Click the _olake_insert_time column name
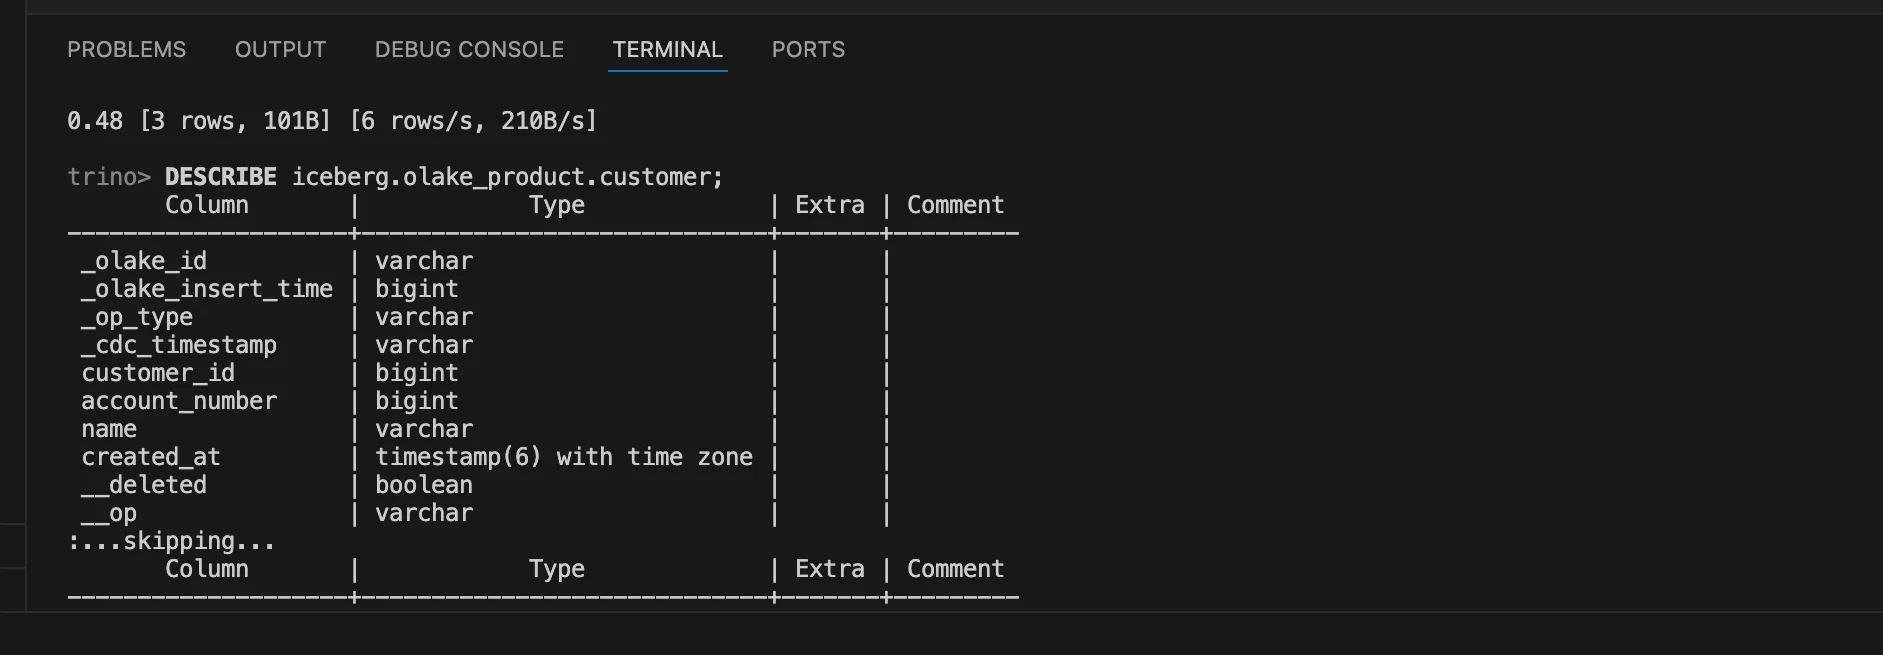The image size is (1883, 655). tap(207, 289)
